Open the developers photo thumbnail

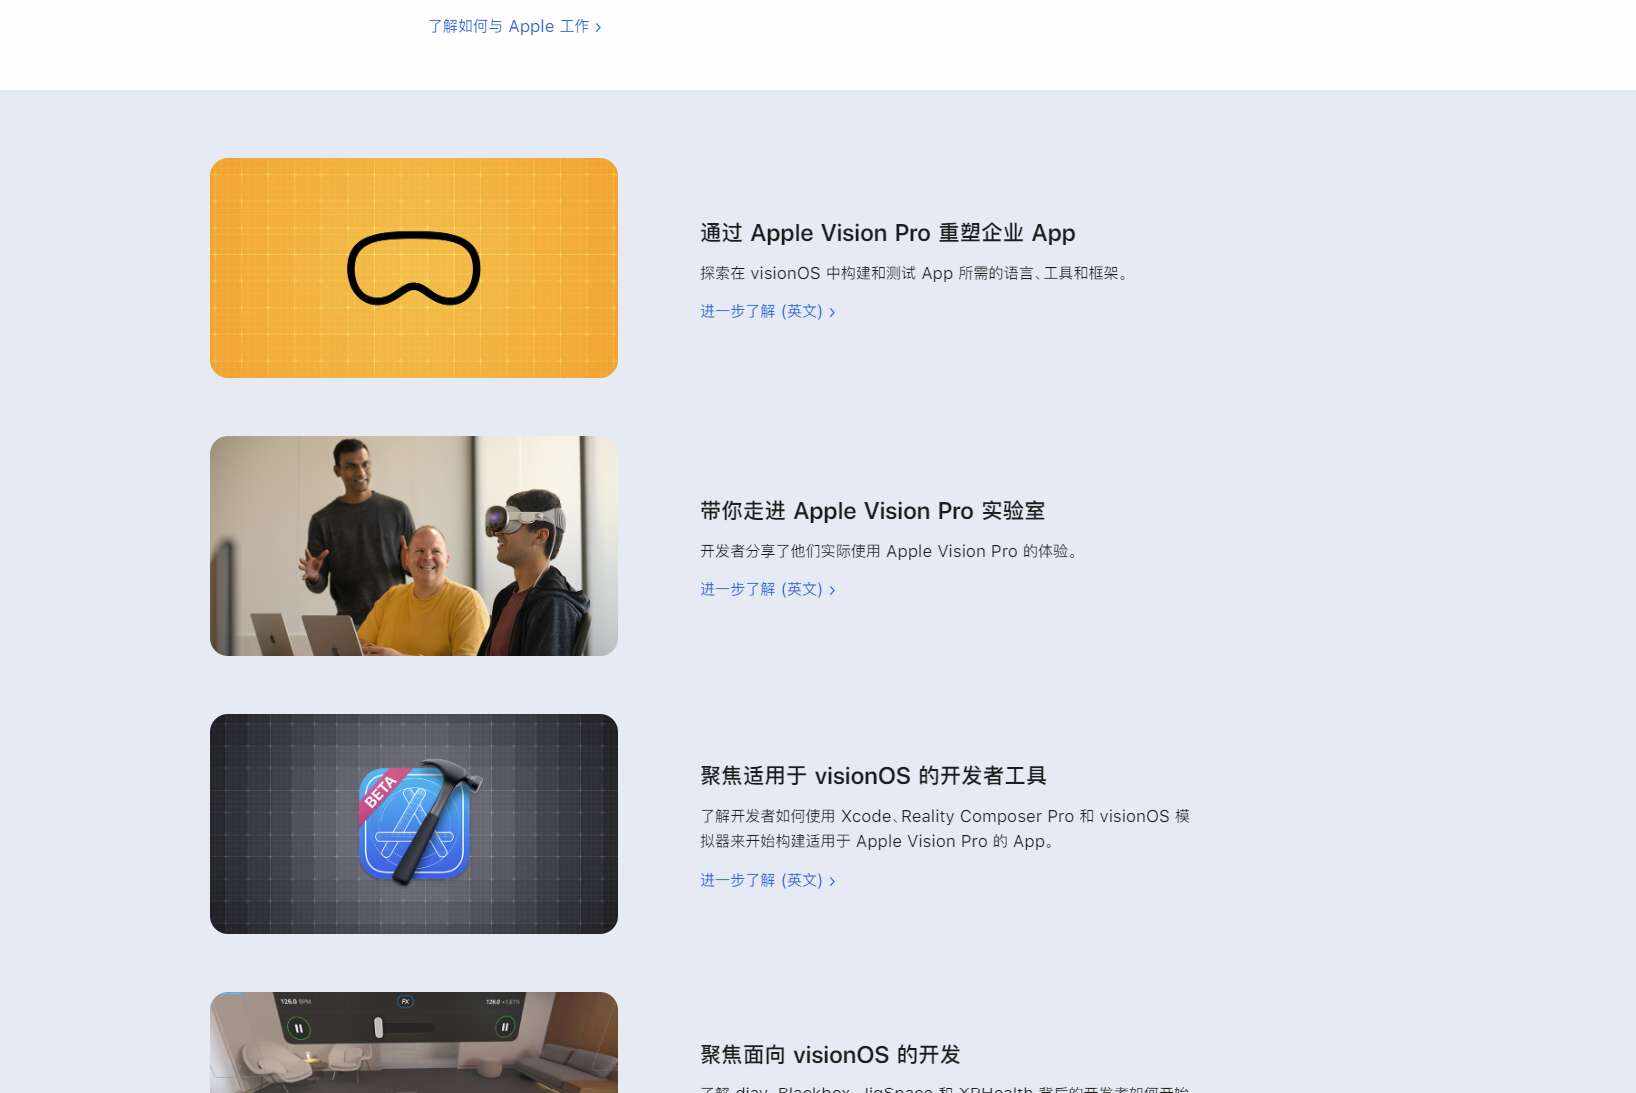point(413,546)
